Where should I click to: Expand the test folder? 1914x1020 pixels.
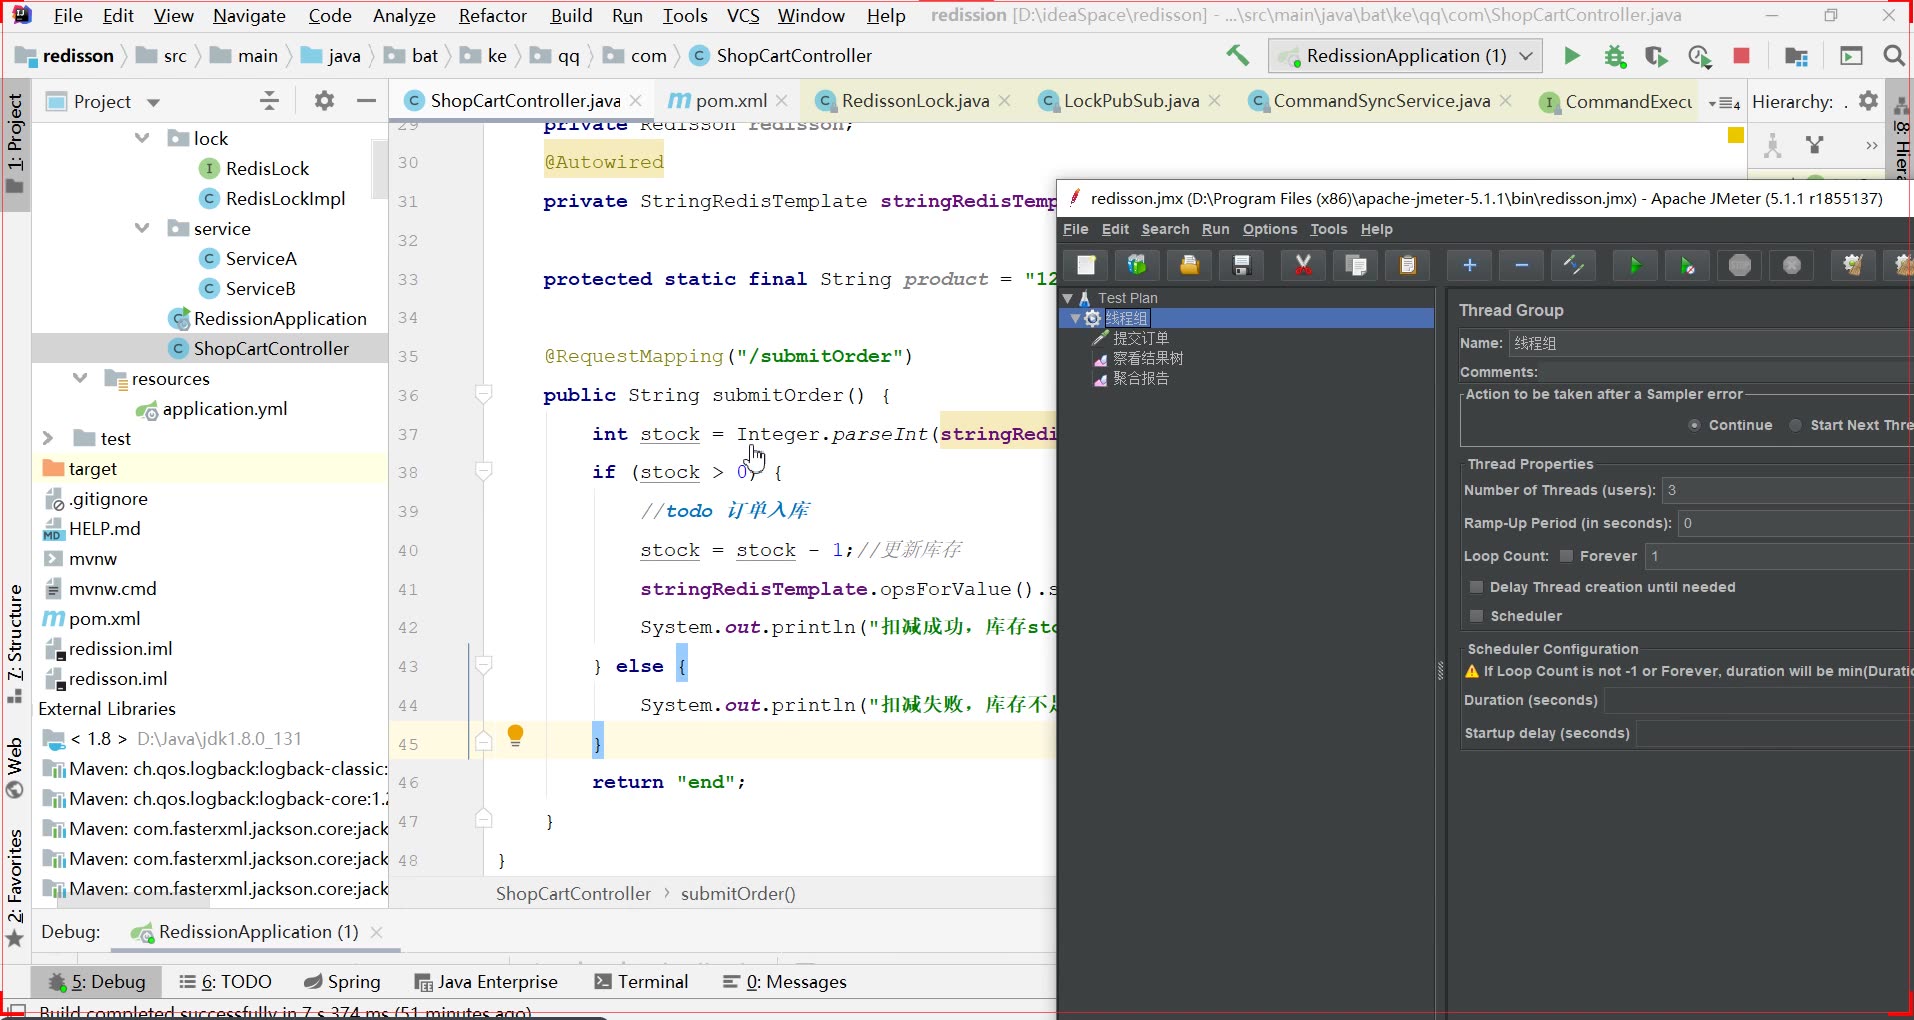(48, 438)
